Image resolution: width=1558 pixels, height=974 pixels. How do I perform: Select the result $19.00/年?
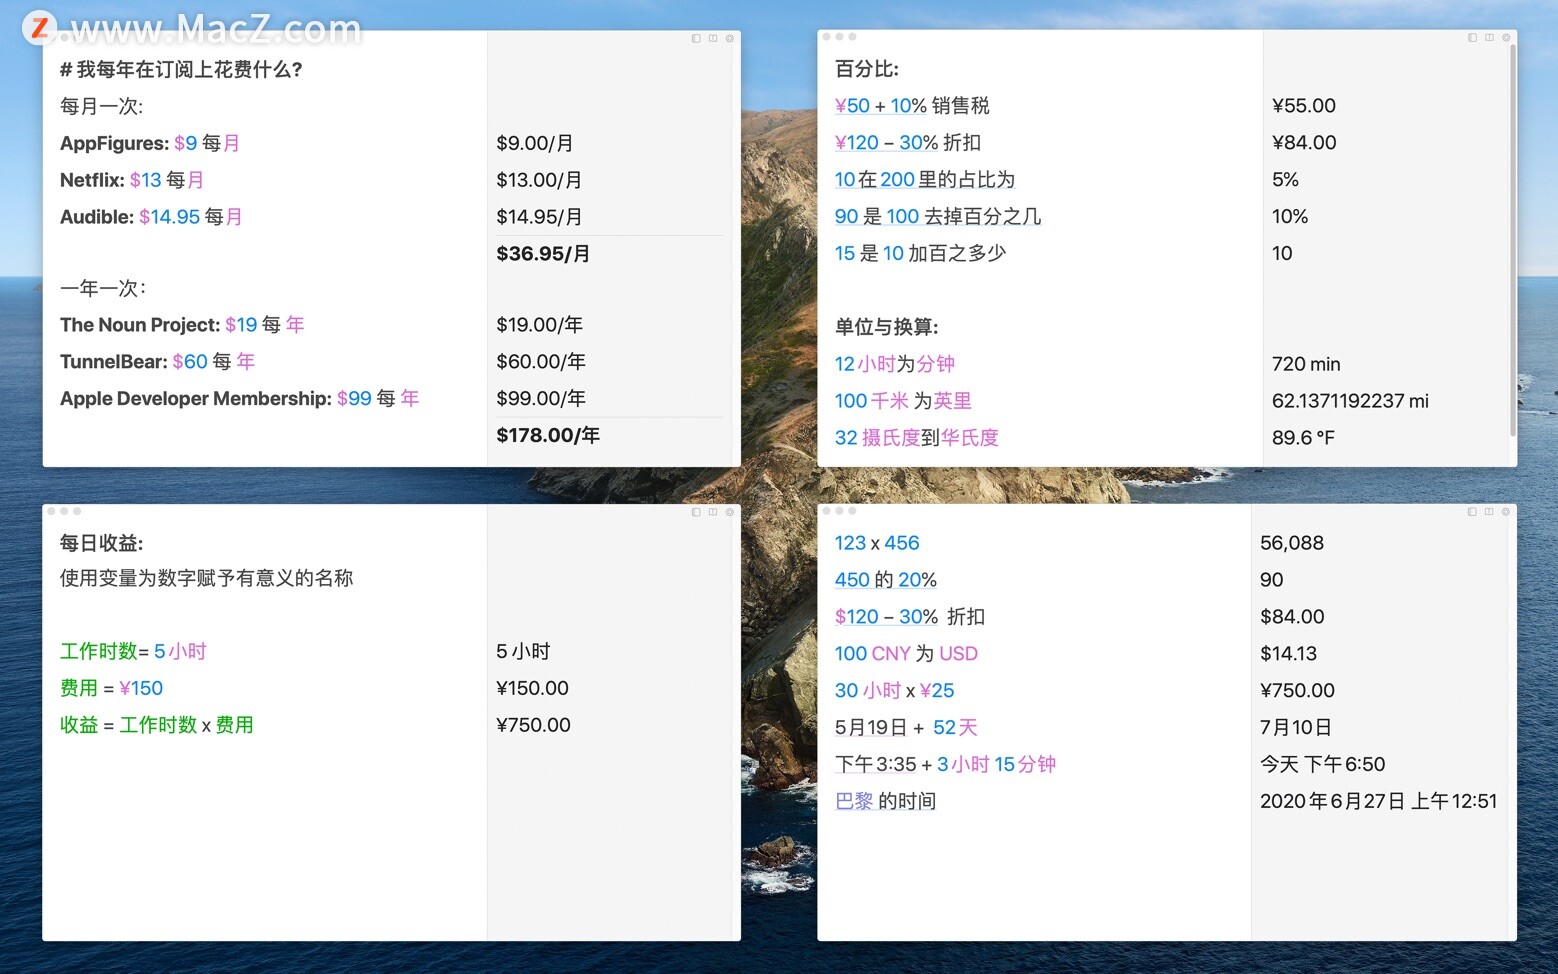coord(540,325)
